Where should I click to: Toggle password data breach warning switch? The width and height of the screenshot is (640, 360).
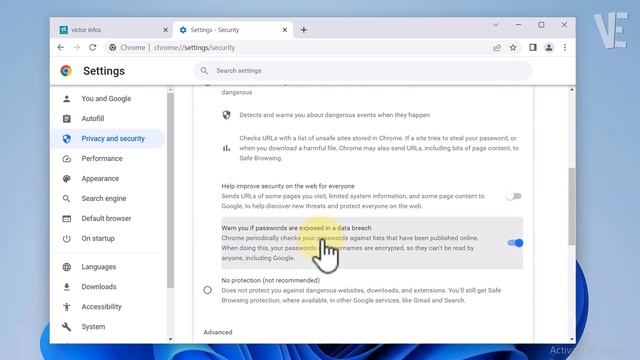click(x=515, y=243)
